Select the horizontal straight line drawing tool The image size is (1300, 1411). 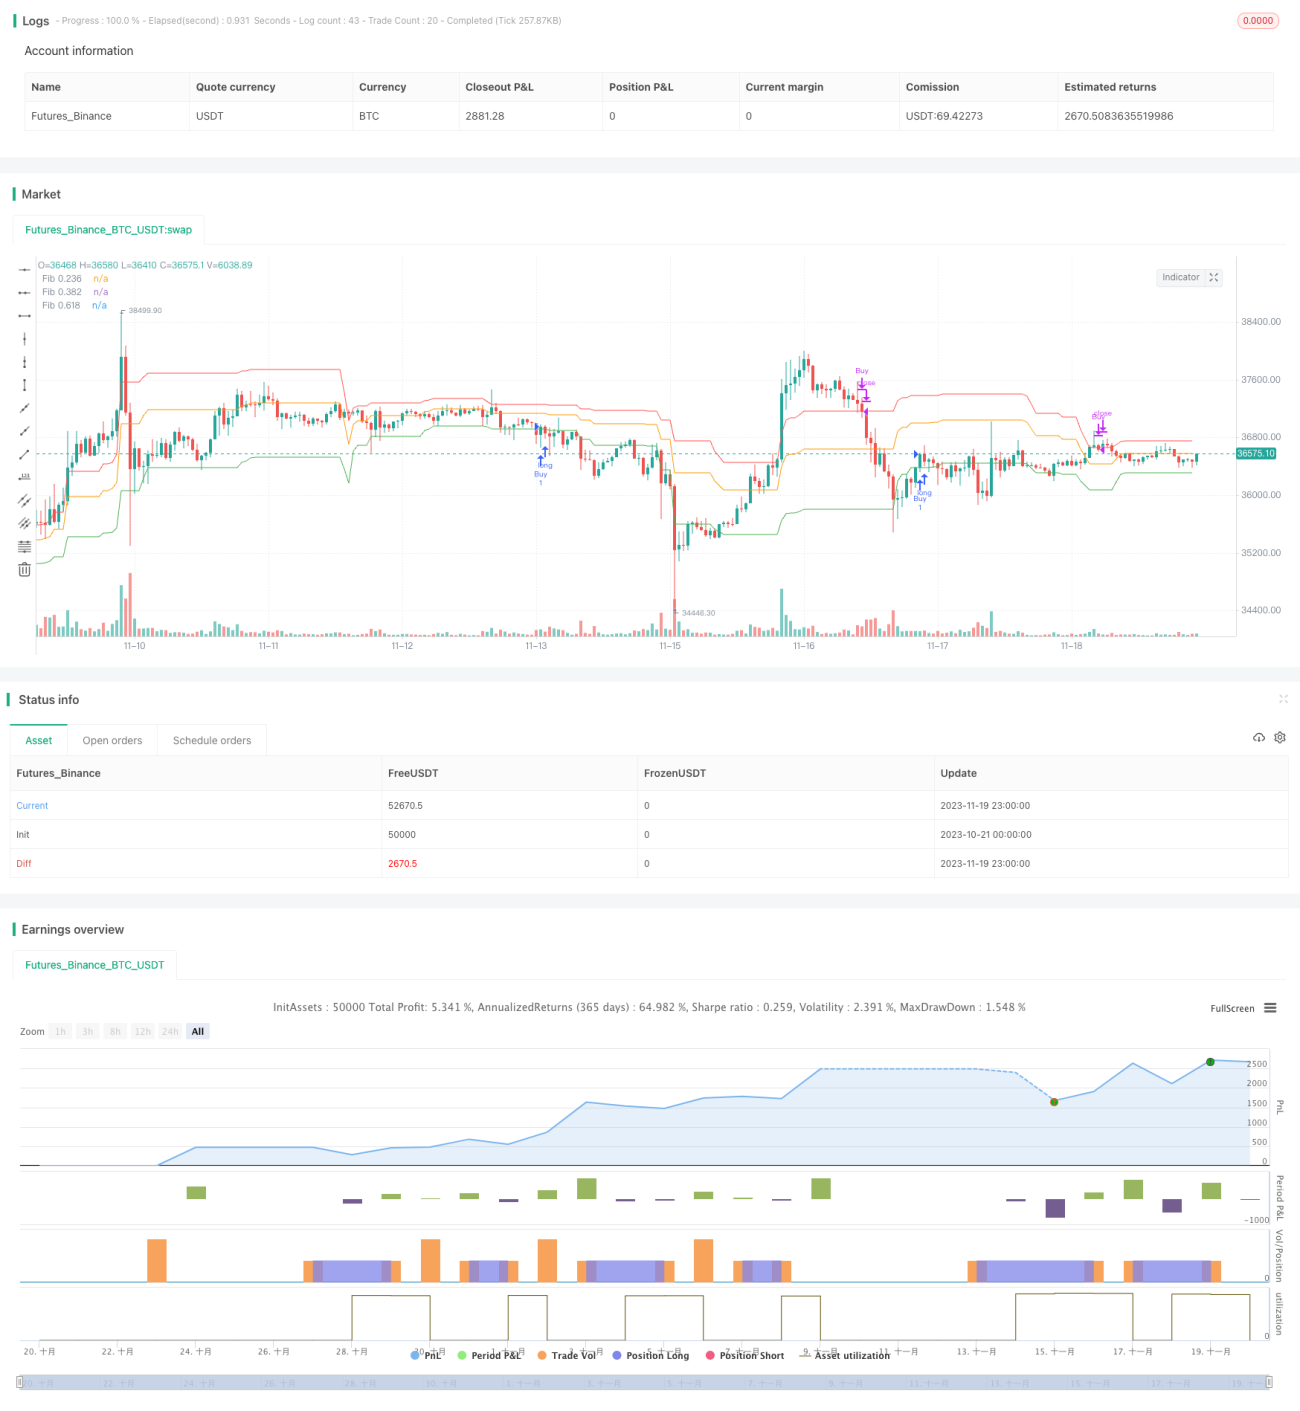click(24, 269)
